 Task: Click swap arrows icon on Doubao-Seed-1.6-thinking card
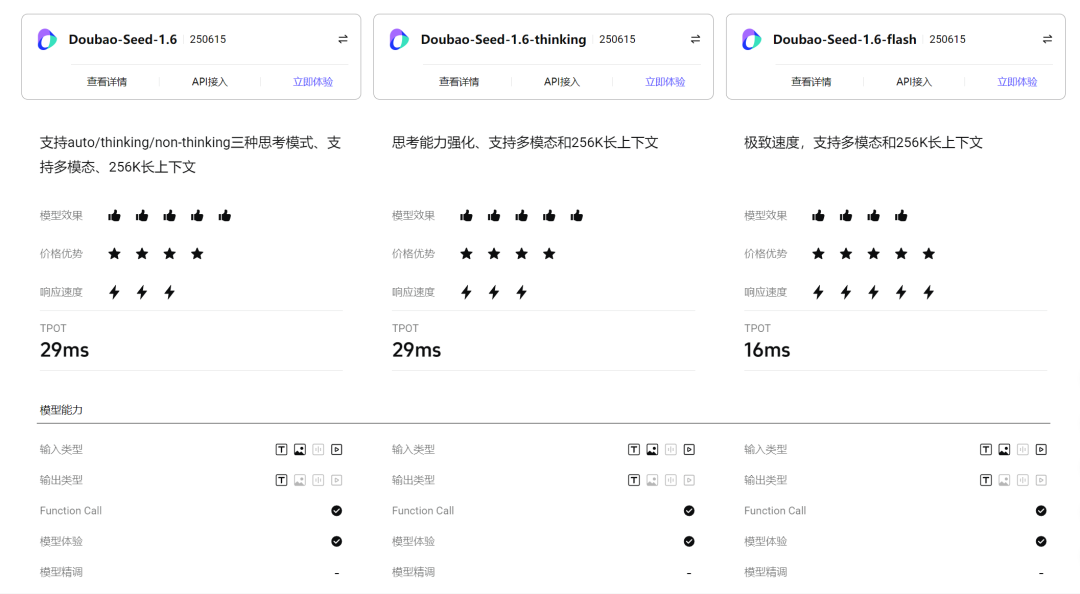coord(695,39)
